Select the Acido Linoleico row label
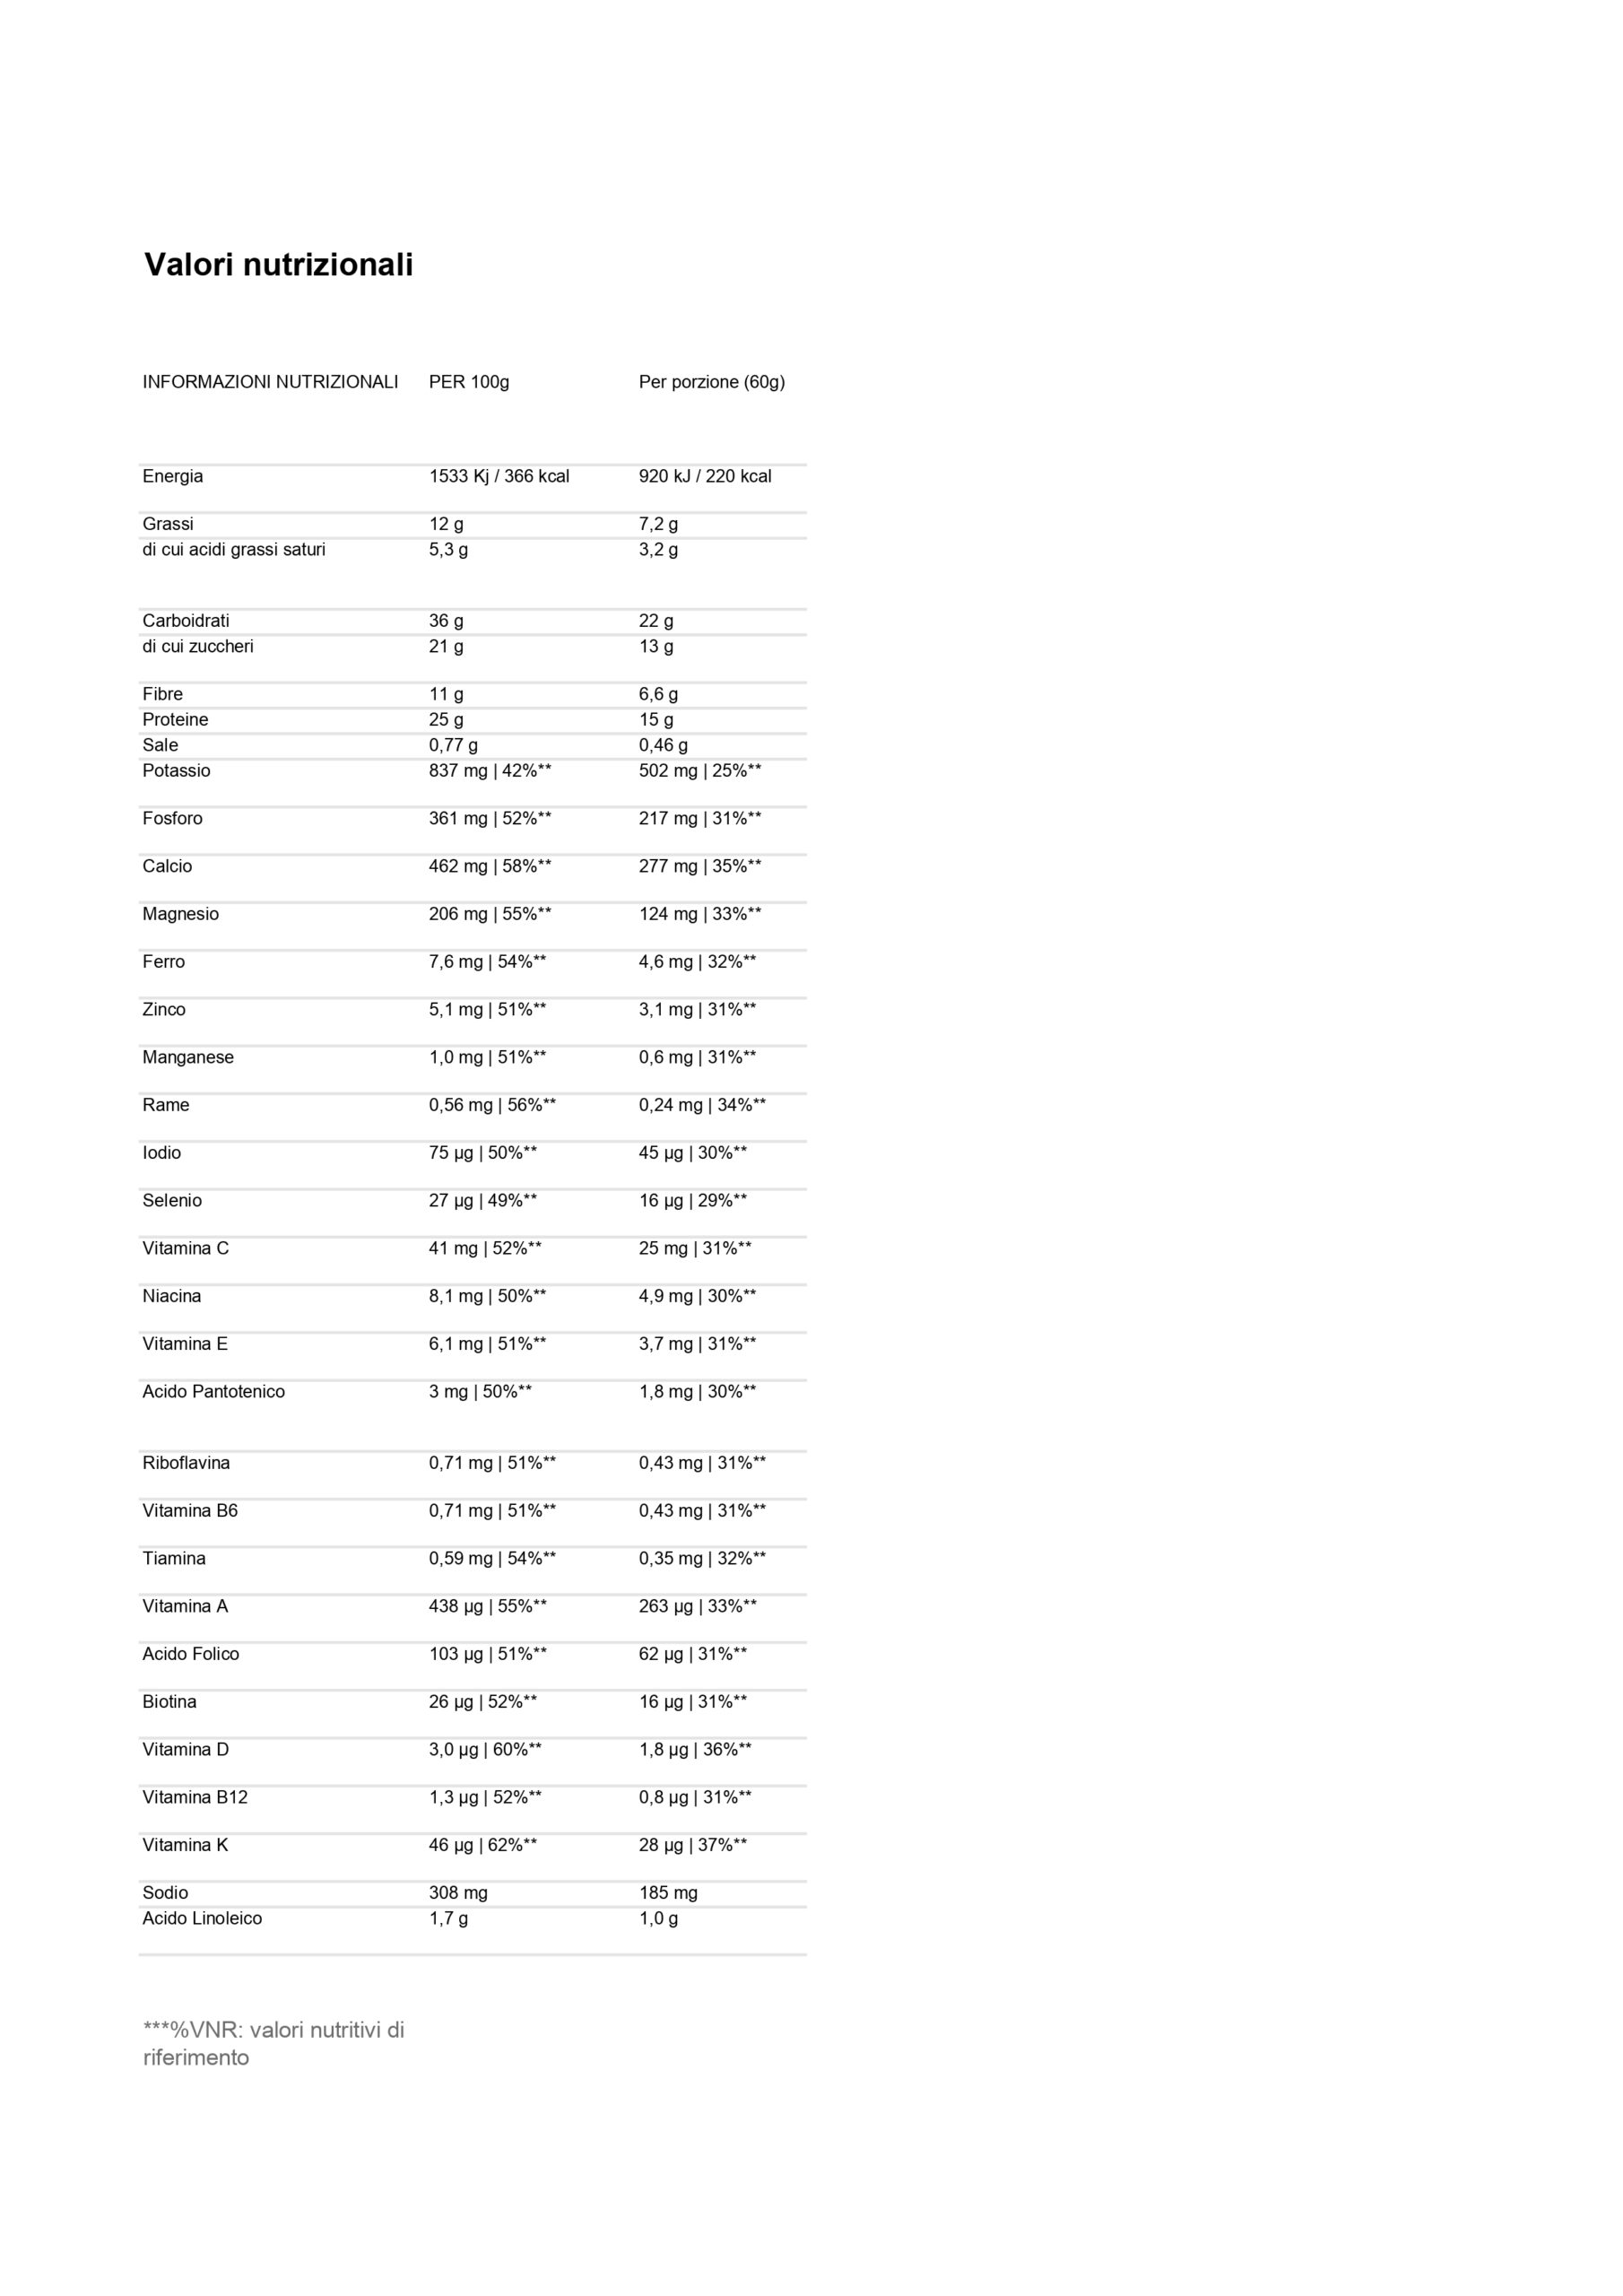The width and height of the screenshot is (1623, 2296). [202, 1918]
